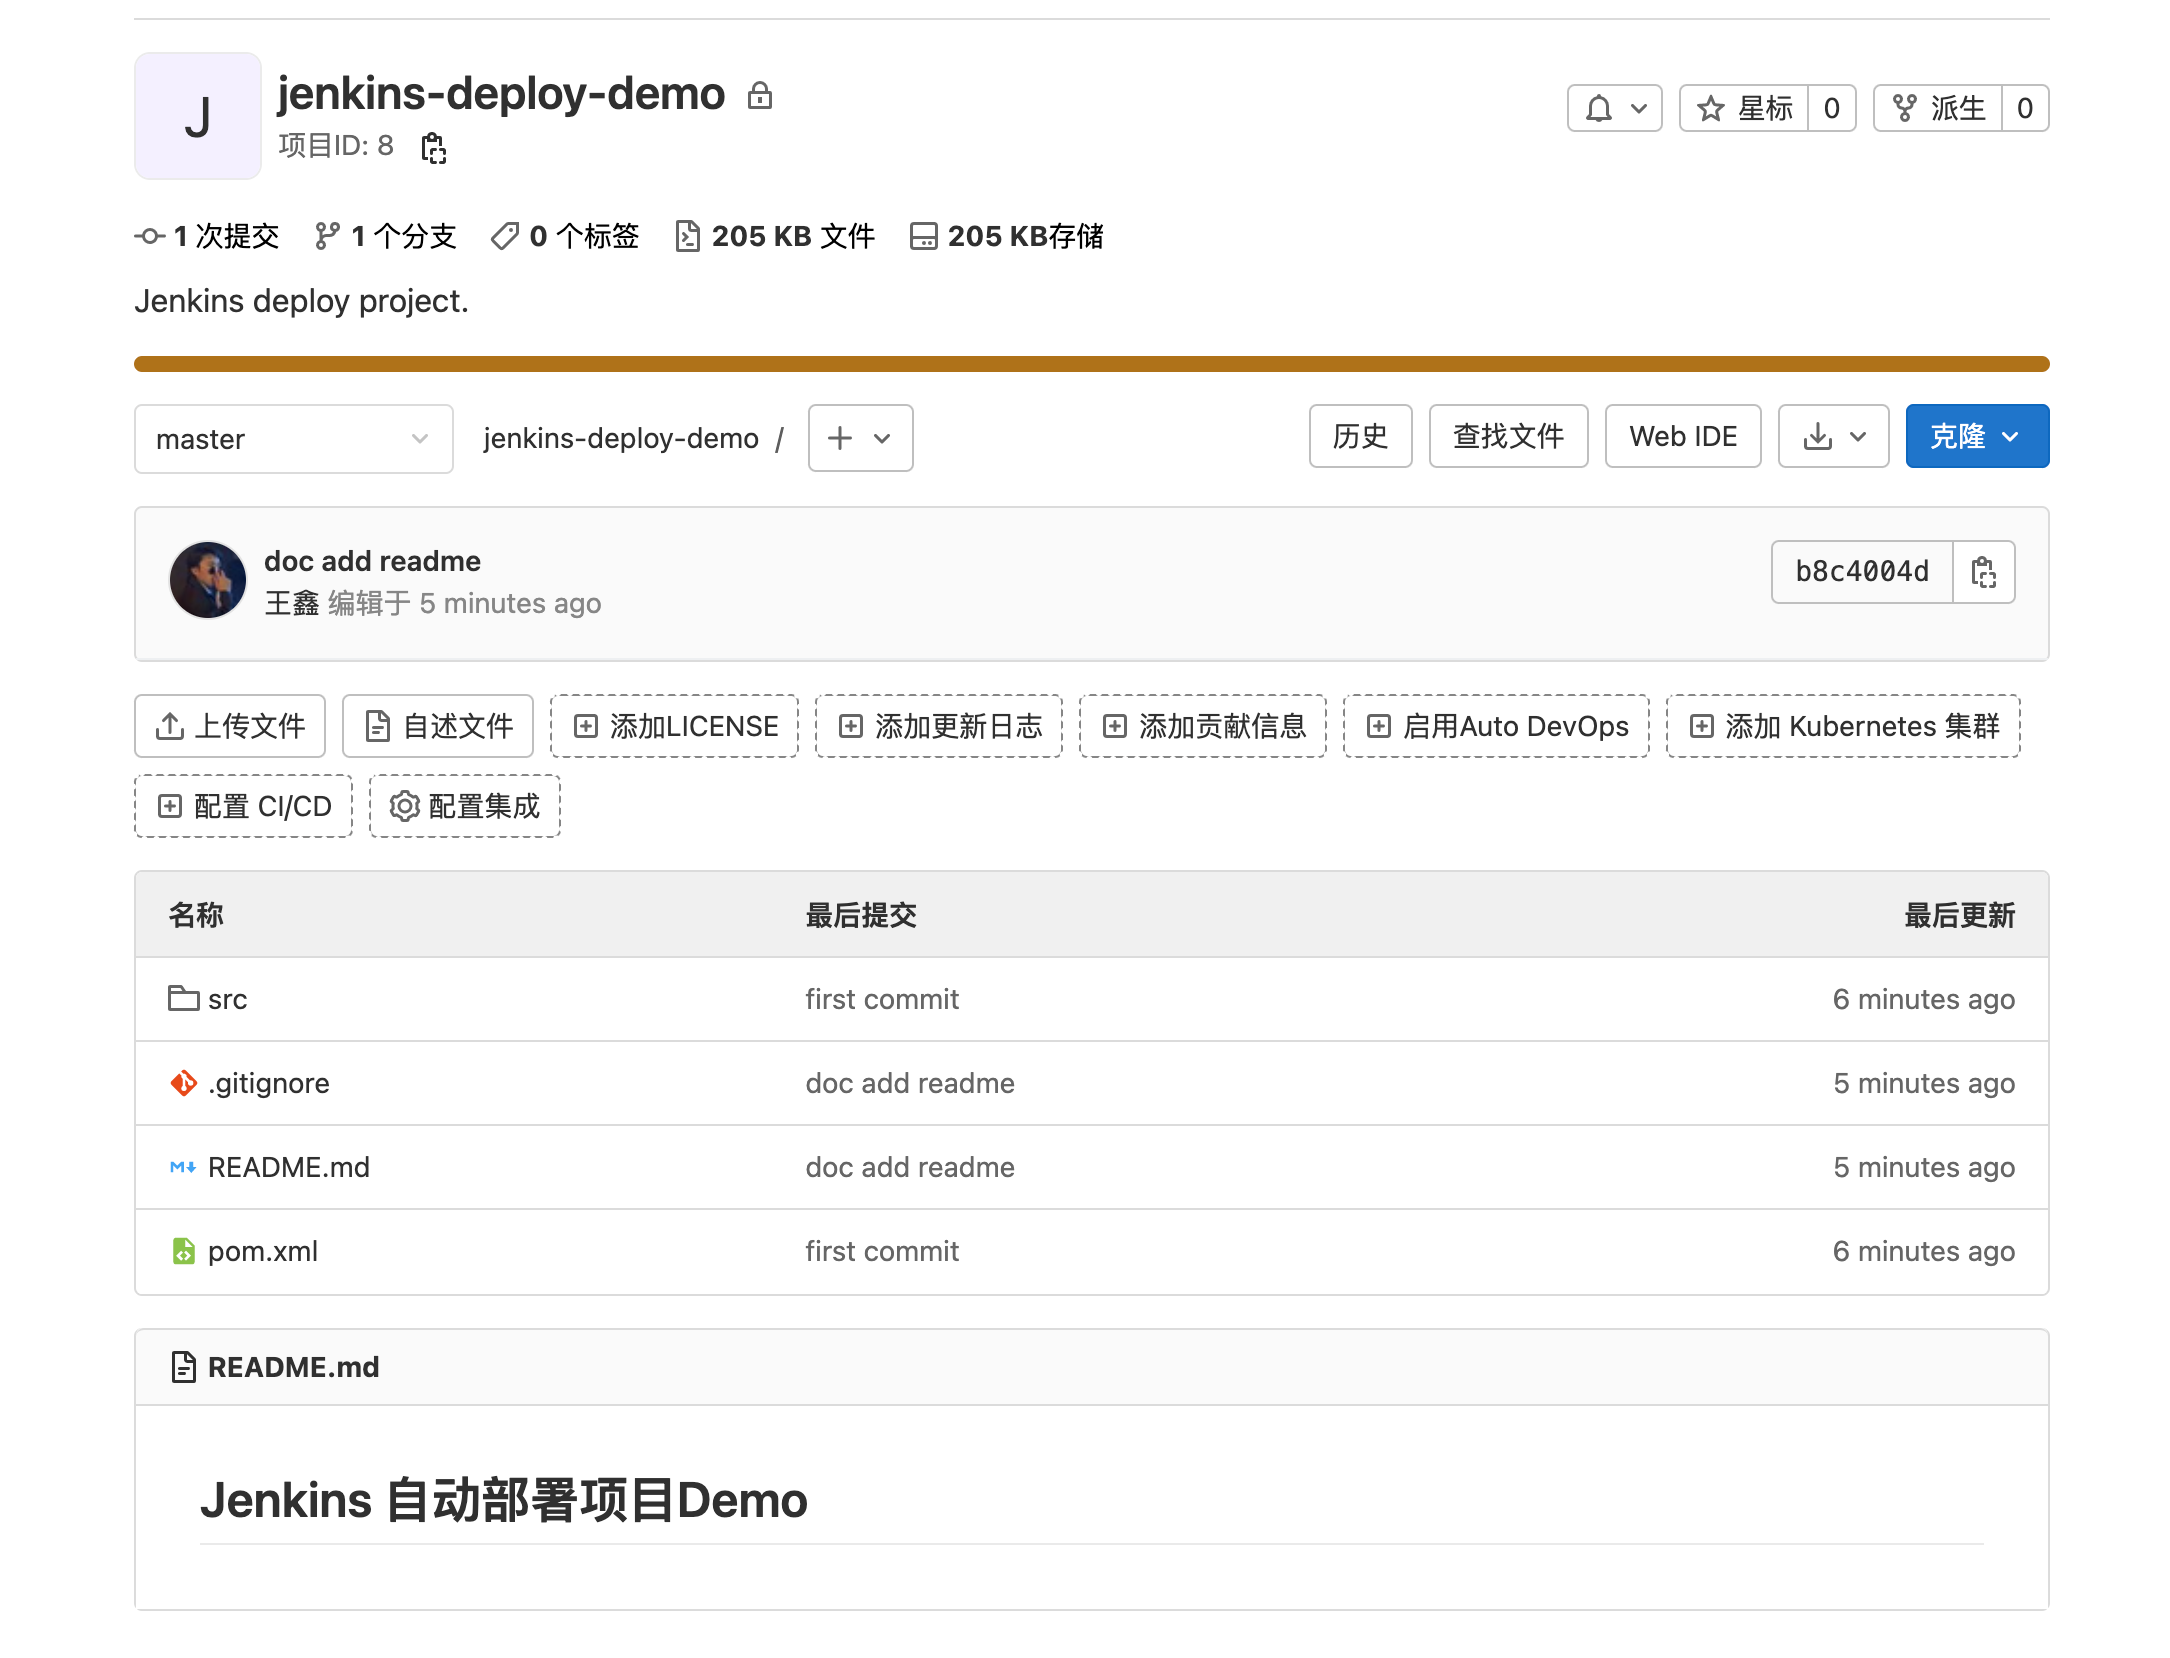Click the fork count 0 badge

point(2025,108)
